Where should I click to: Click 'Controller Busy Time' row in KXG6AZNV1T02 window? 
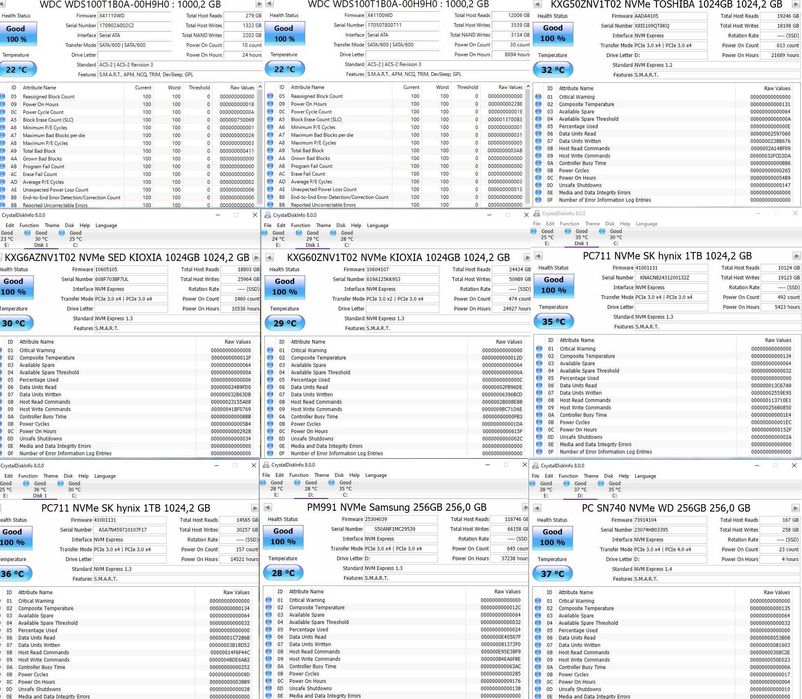[x=129, y=417]
